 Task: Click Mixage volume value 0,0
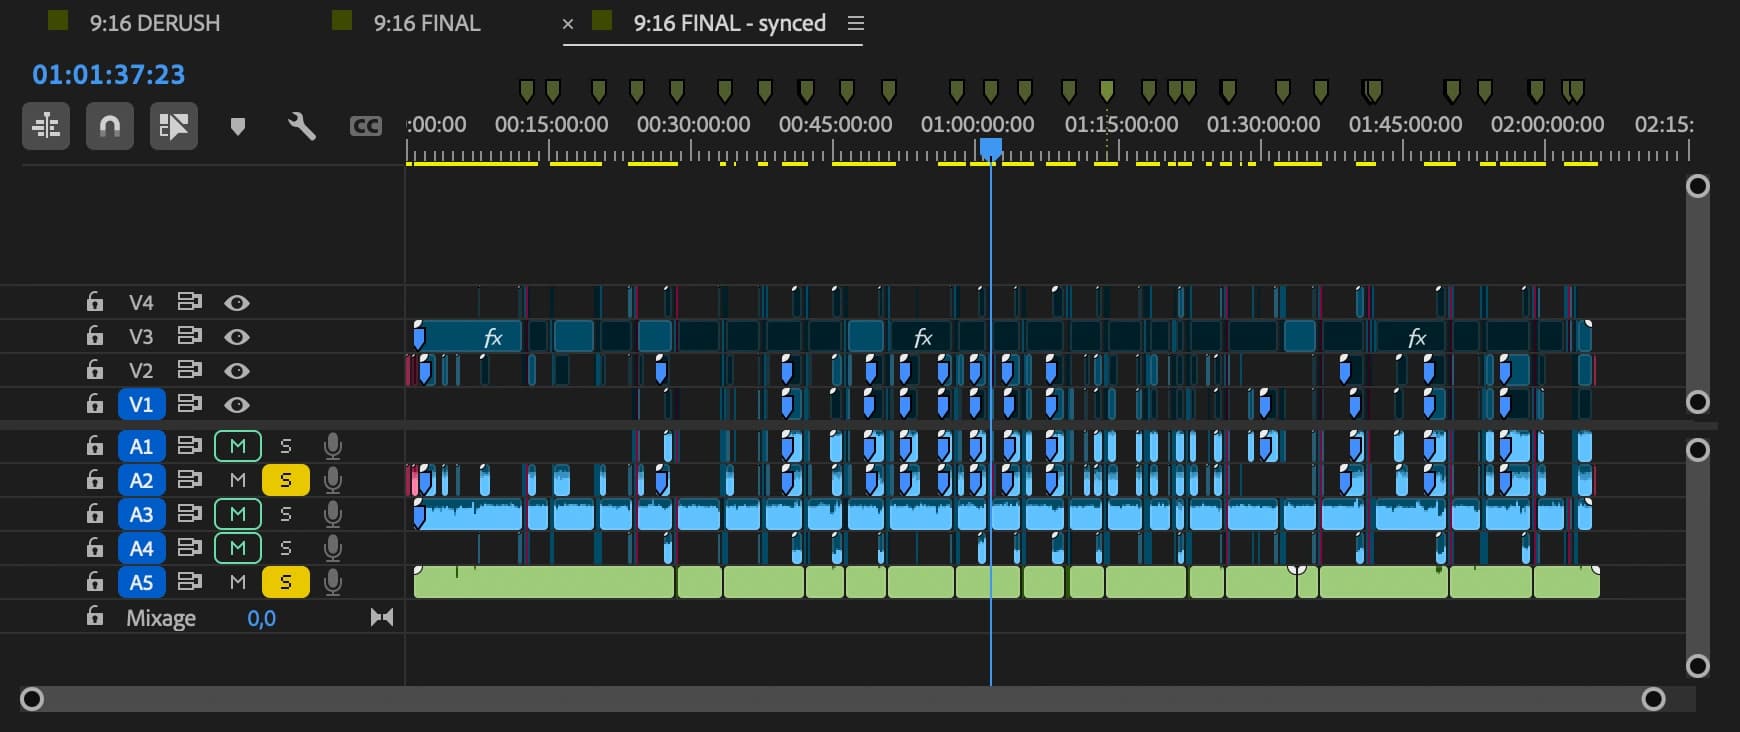(261, 618)
